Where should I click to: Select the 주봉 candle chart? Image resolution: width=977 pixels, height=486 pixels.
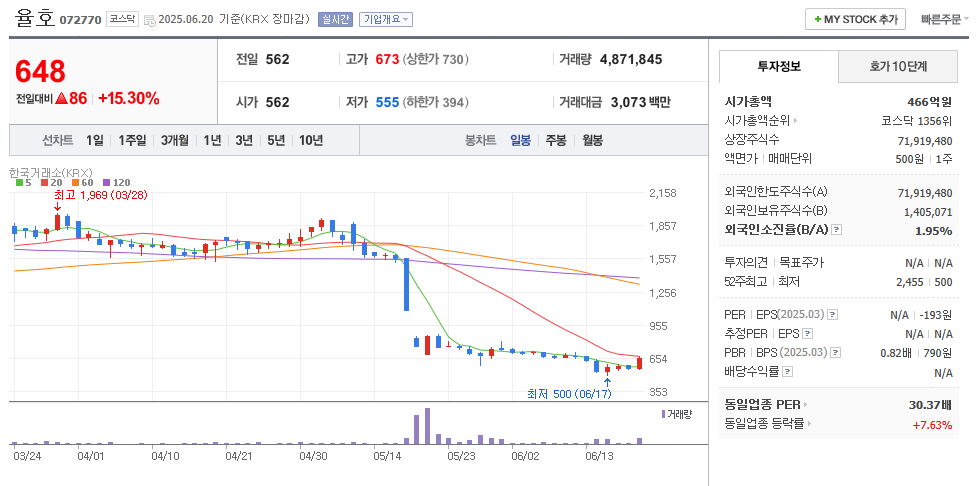(x=556, y=140)
